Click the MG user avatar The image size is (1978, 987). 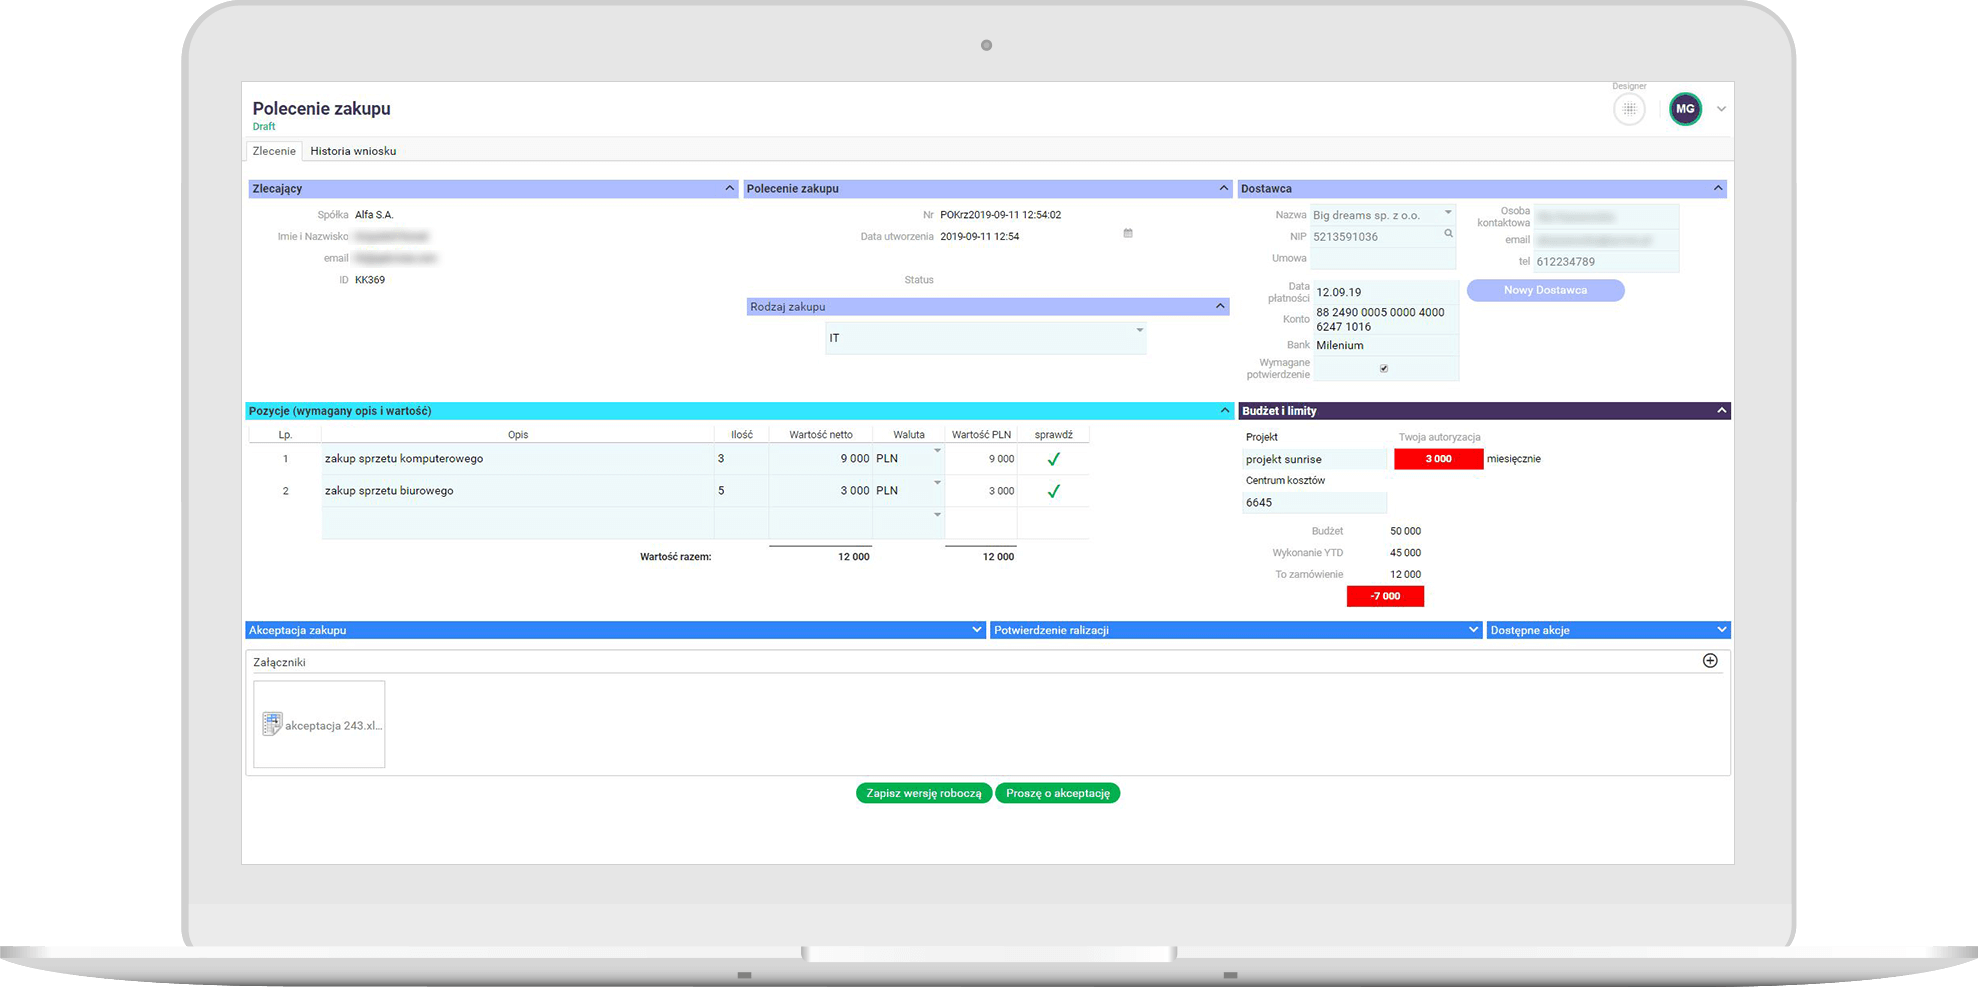tap(1685, 109)
